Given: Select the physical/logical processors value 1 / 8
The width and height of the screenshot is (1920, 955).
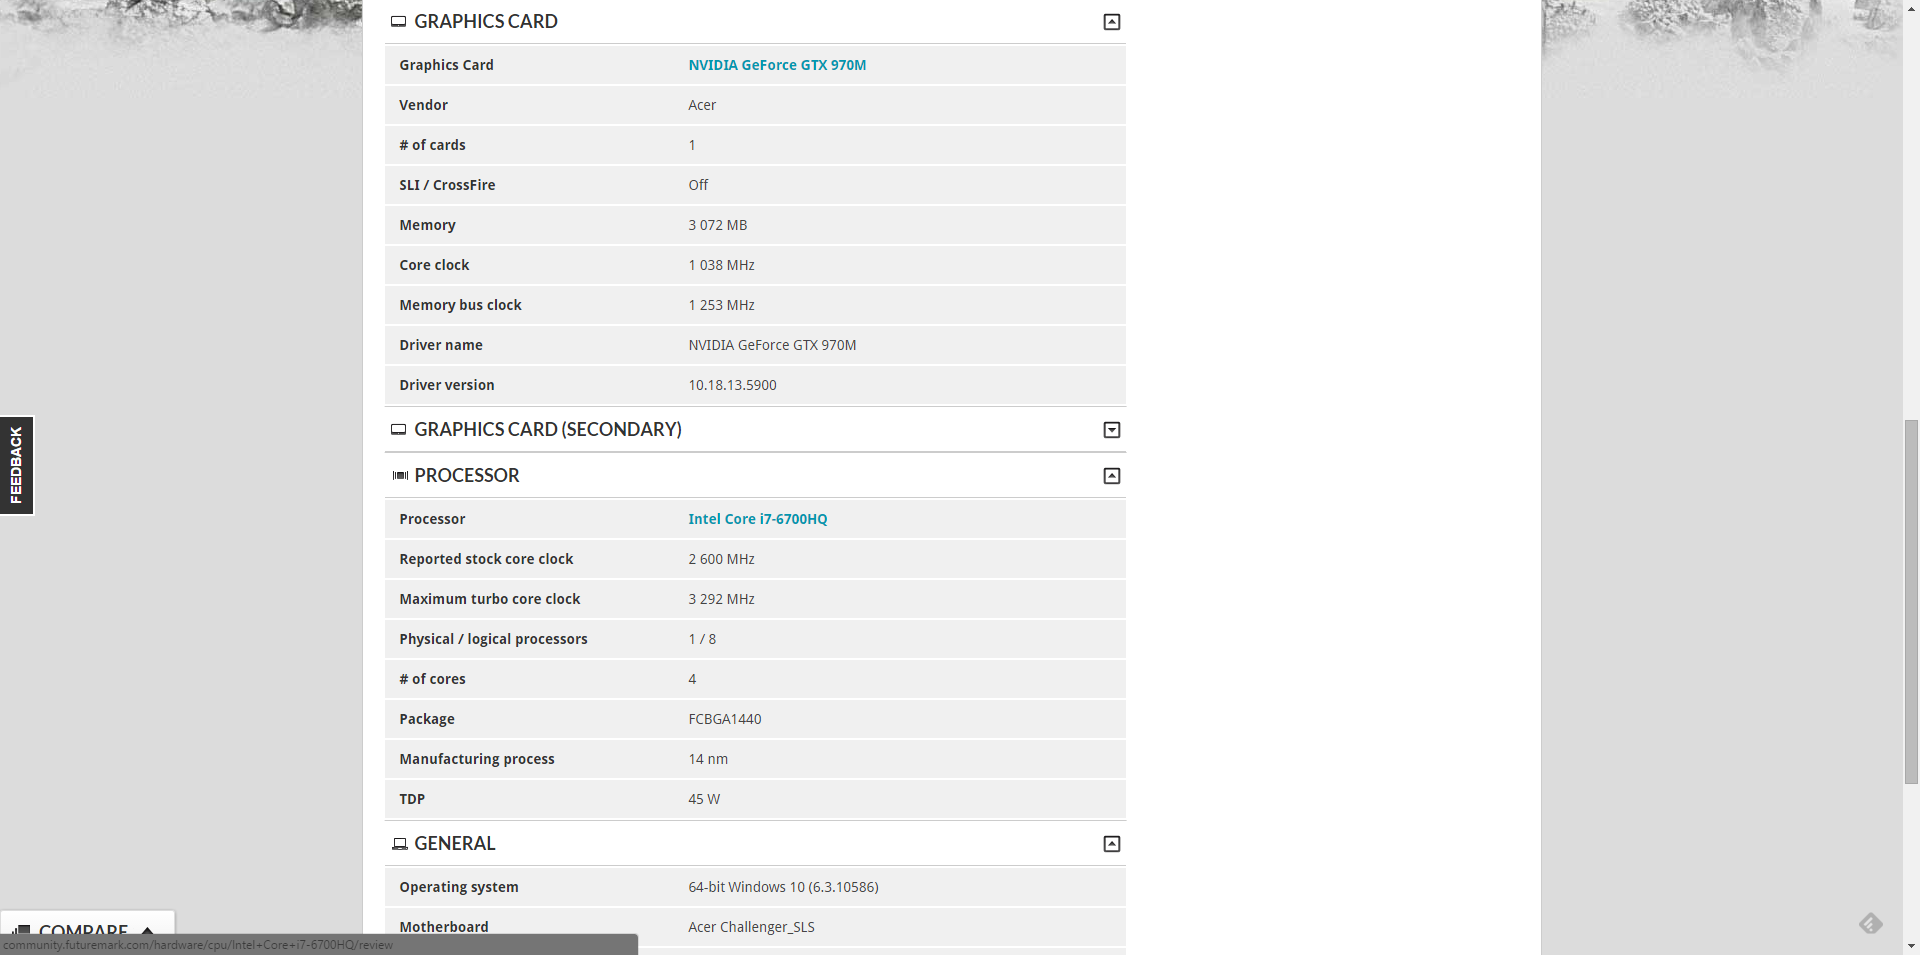Looking at the screenshot, I should [x=702, y=639].
